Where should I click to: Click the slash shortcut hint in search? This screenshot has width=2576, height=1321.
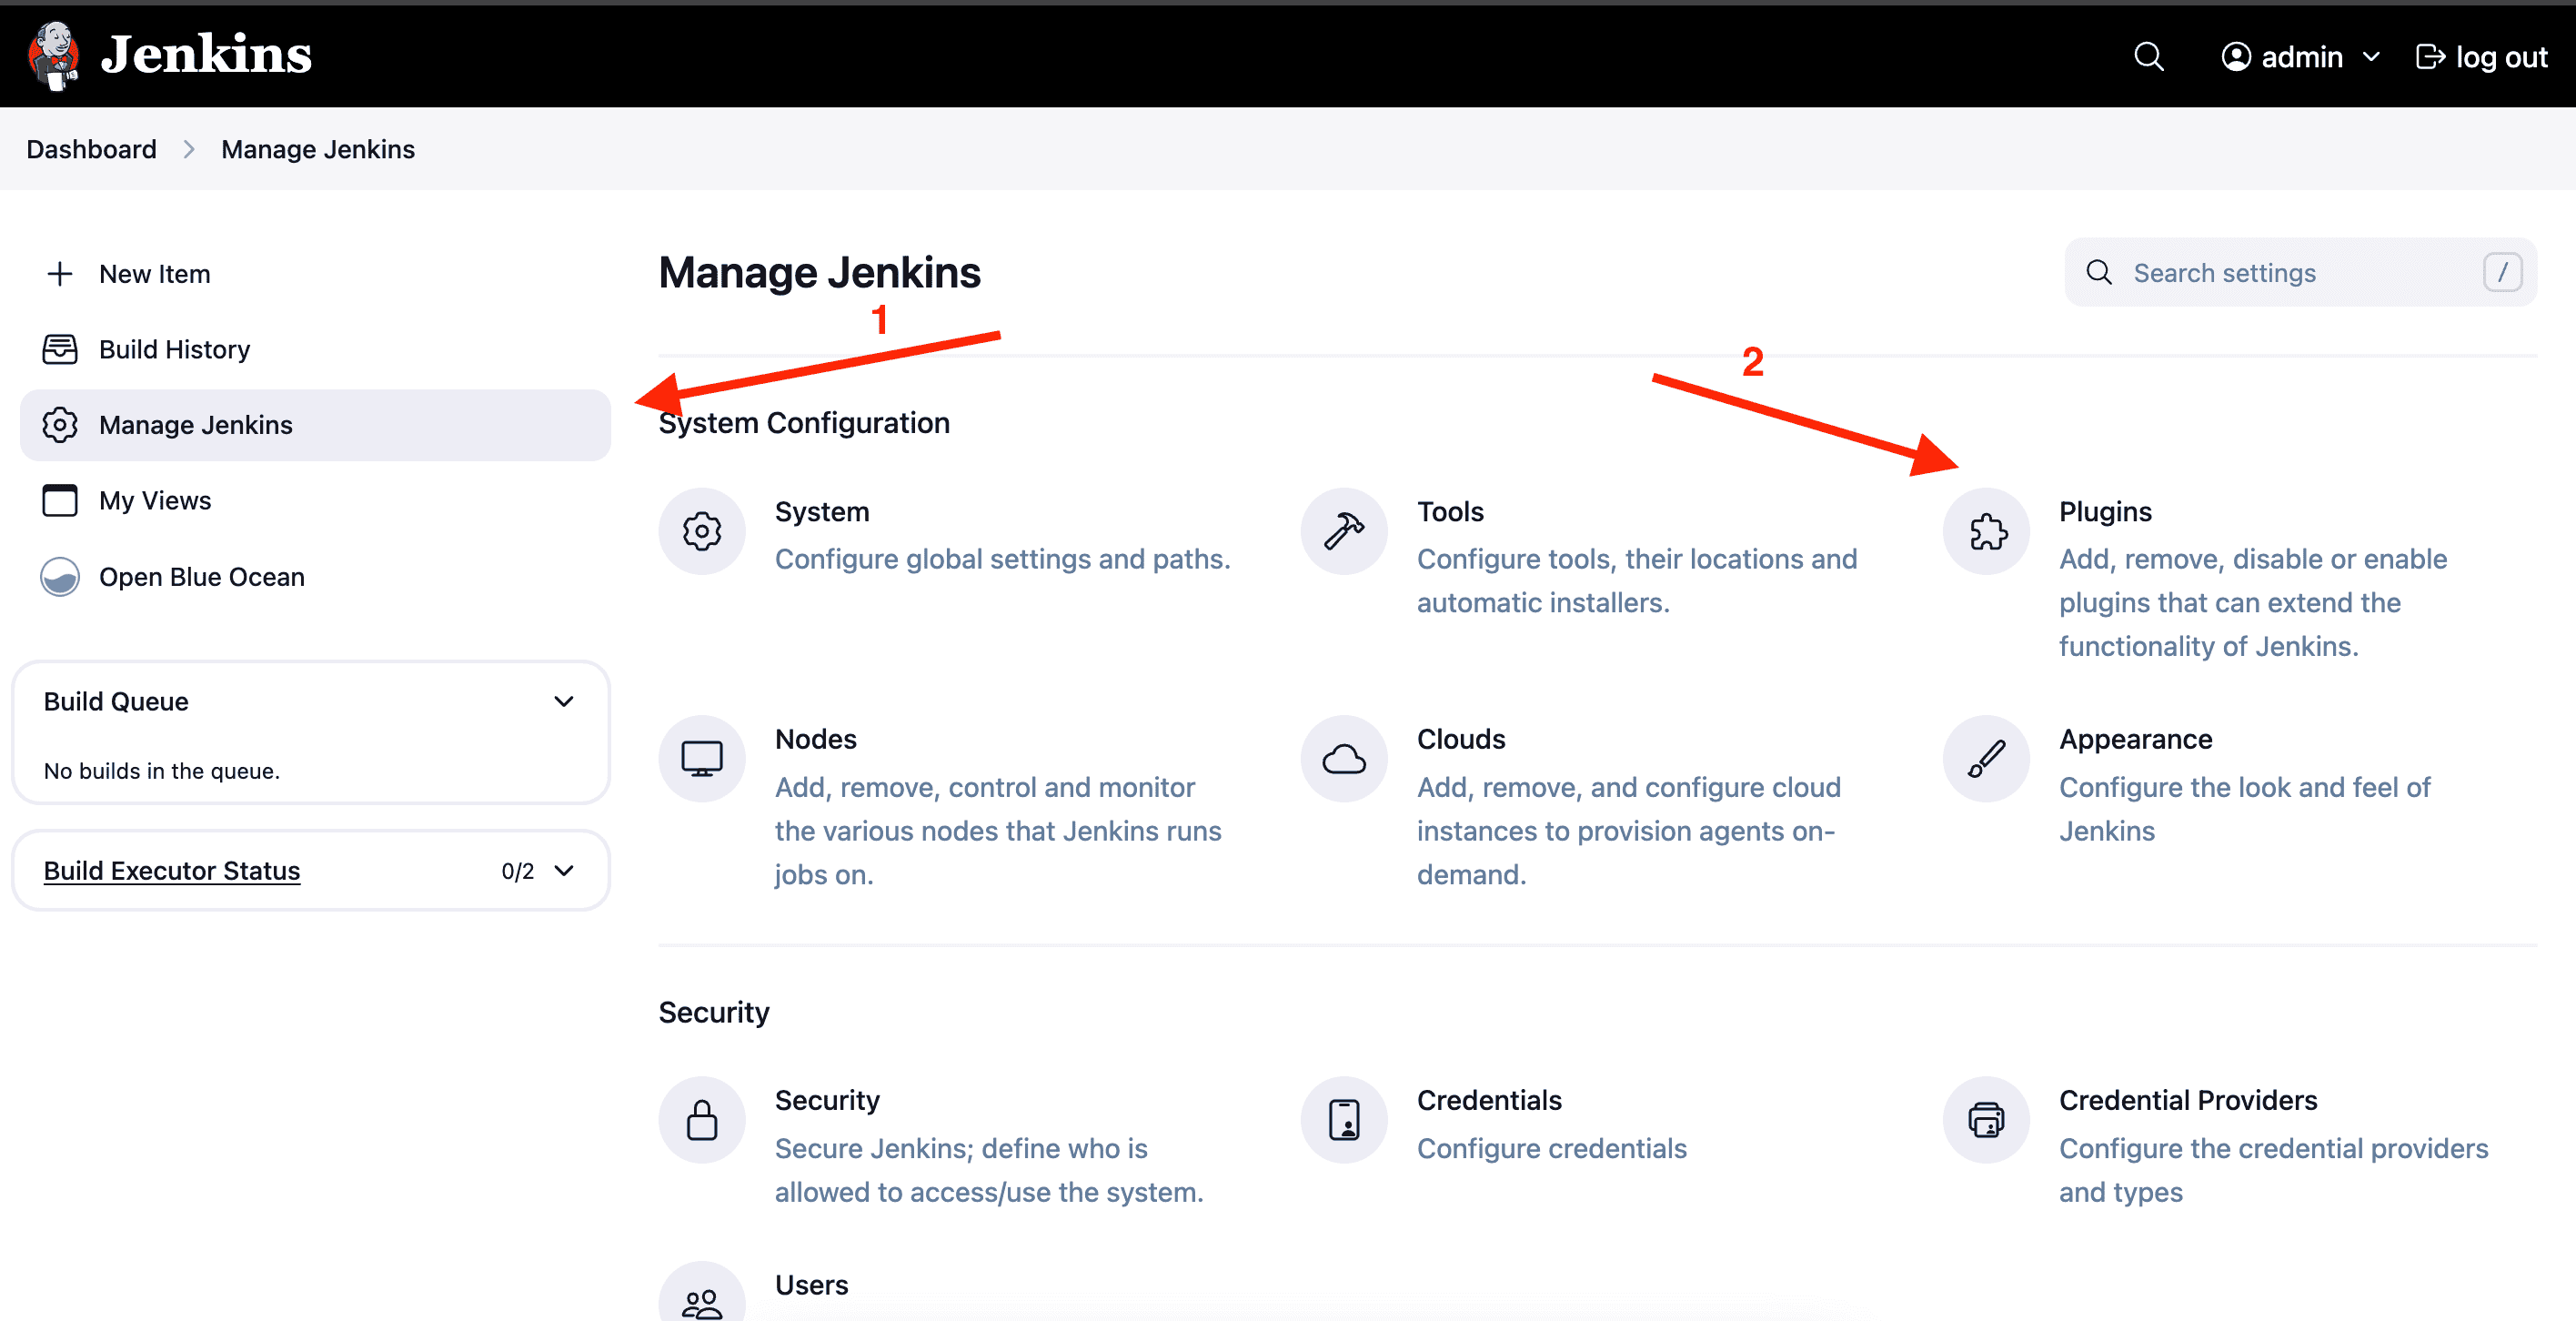click(2502, 272)
